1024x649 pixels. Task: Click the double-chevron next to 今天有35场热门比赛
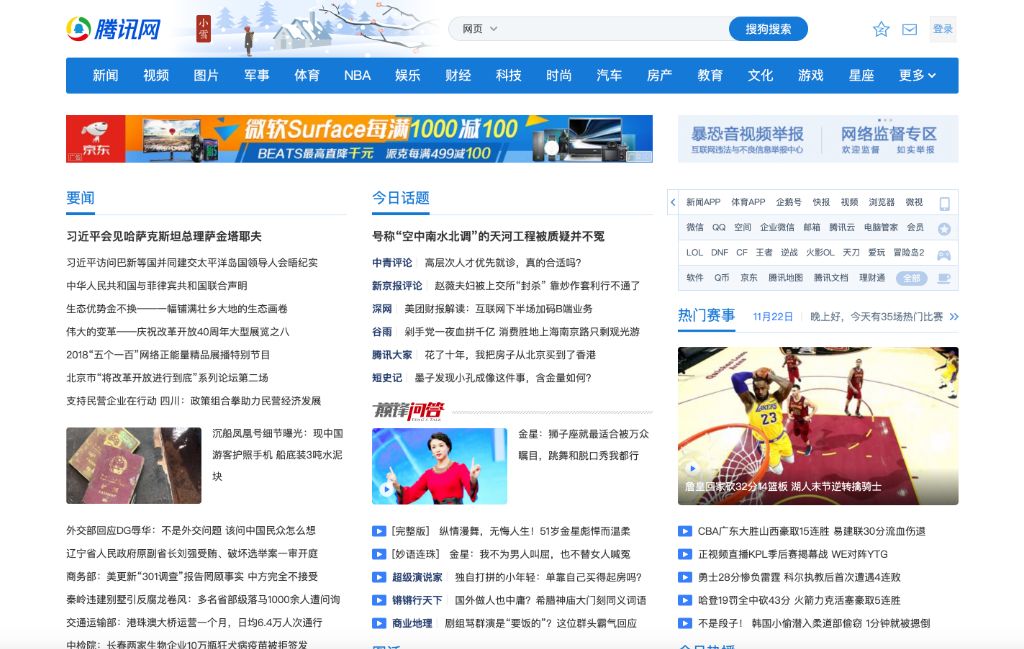pyautogui.click(x=954, y=317)
